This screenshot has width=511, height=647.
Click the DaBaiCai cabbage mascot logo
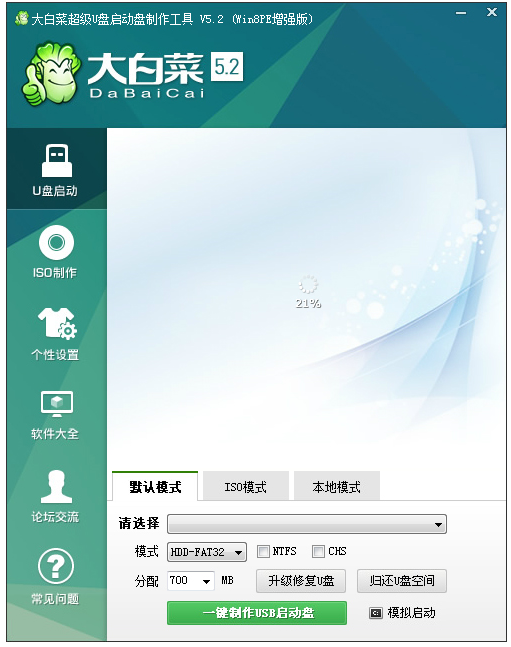(51, 74)
